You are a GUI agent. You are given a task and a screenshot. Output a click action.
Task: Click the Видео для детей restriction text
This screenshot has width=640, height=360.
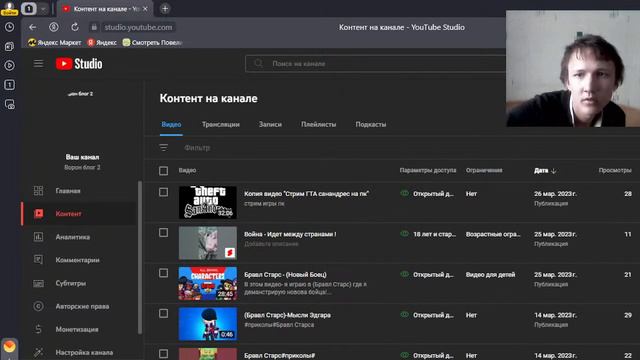click(x=490, y=275)
